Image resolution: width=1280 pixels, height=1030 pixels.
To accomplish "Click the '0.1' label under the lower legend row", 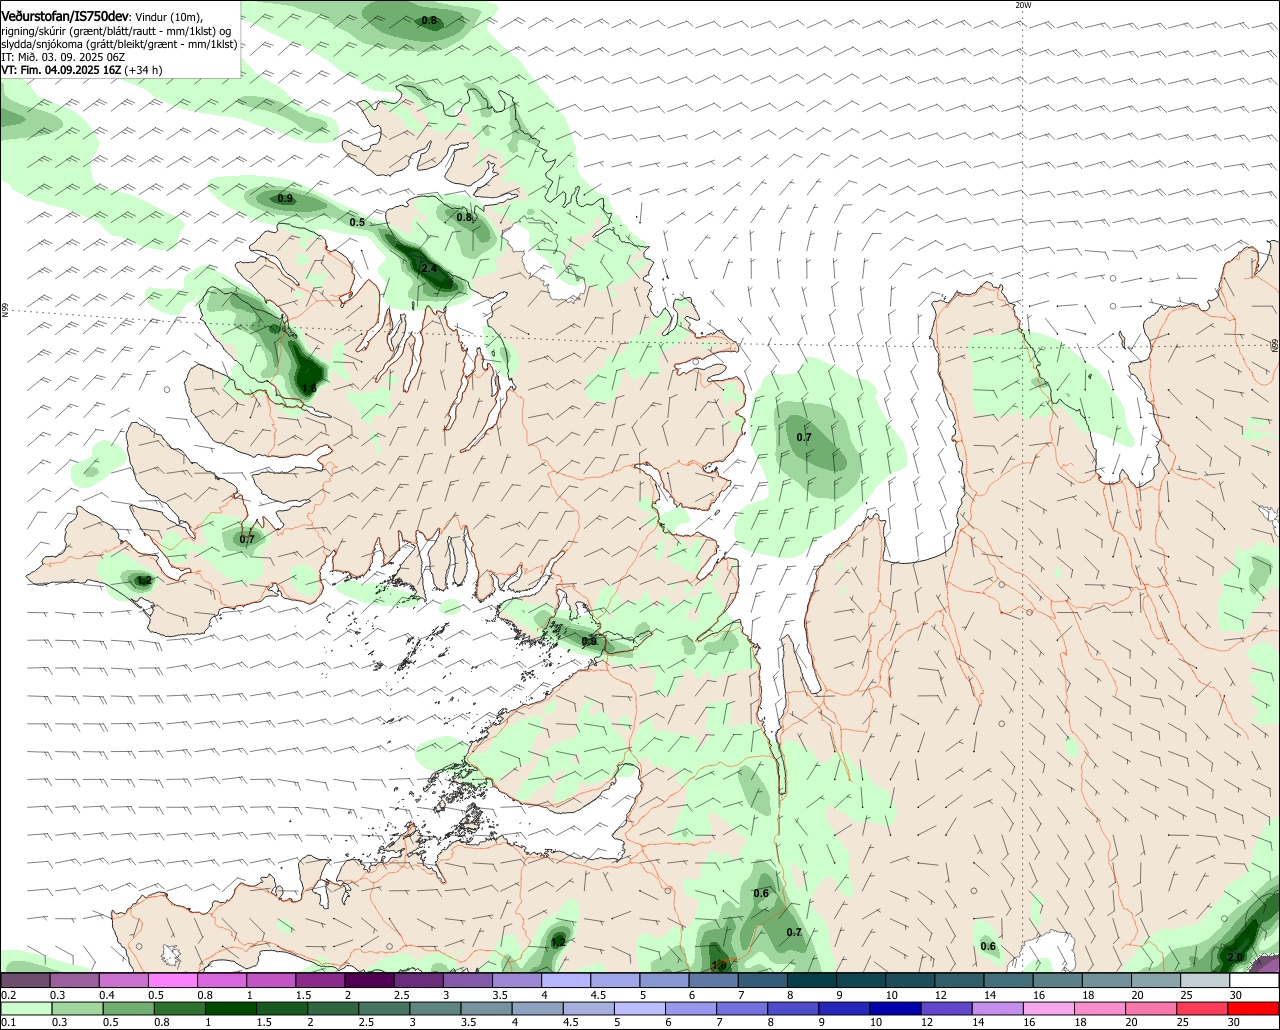I will (9, 1023).
